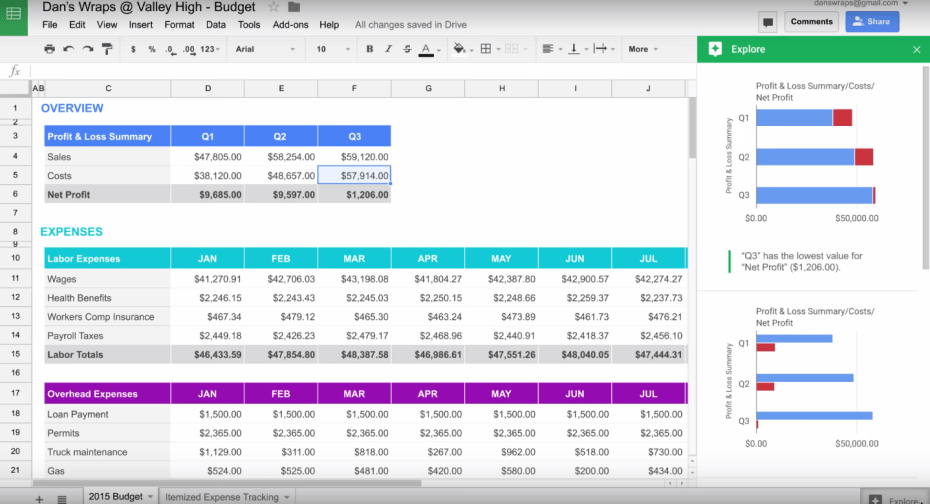
Task: Activate the paint format tool
Action: point(107,49)
